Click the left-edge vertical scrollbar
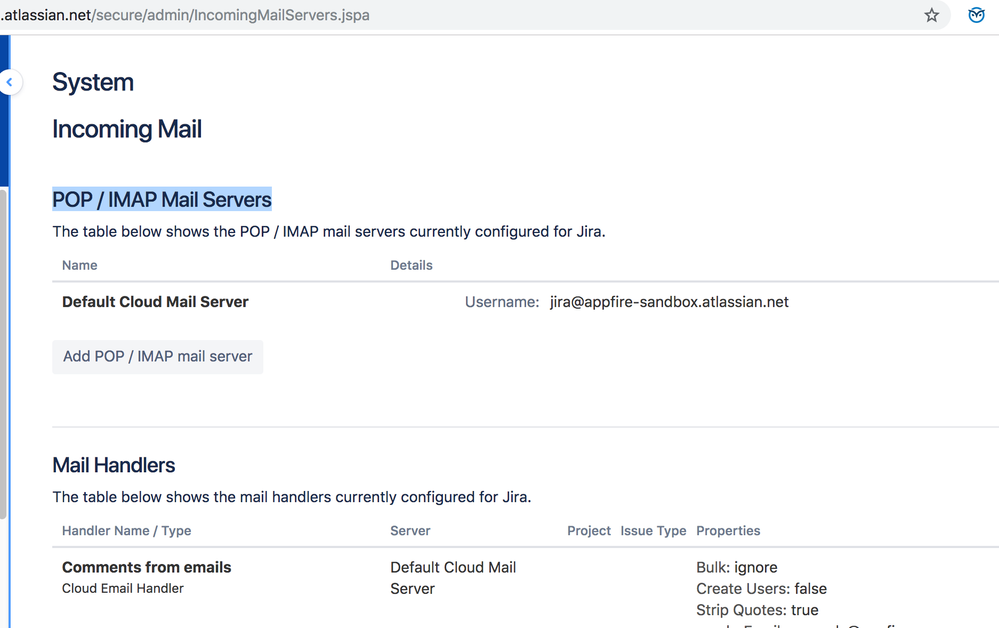999x628 pixels. (x=3, y=353)
